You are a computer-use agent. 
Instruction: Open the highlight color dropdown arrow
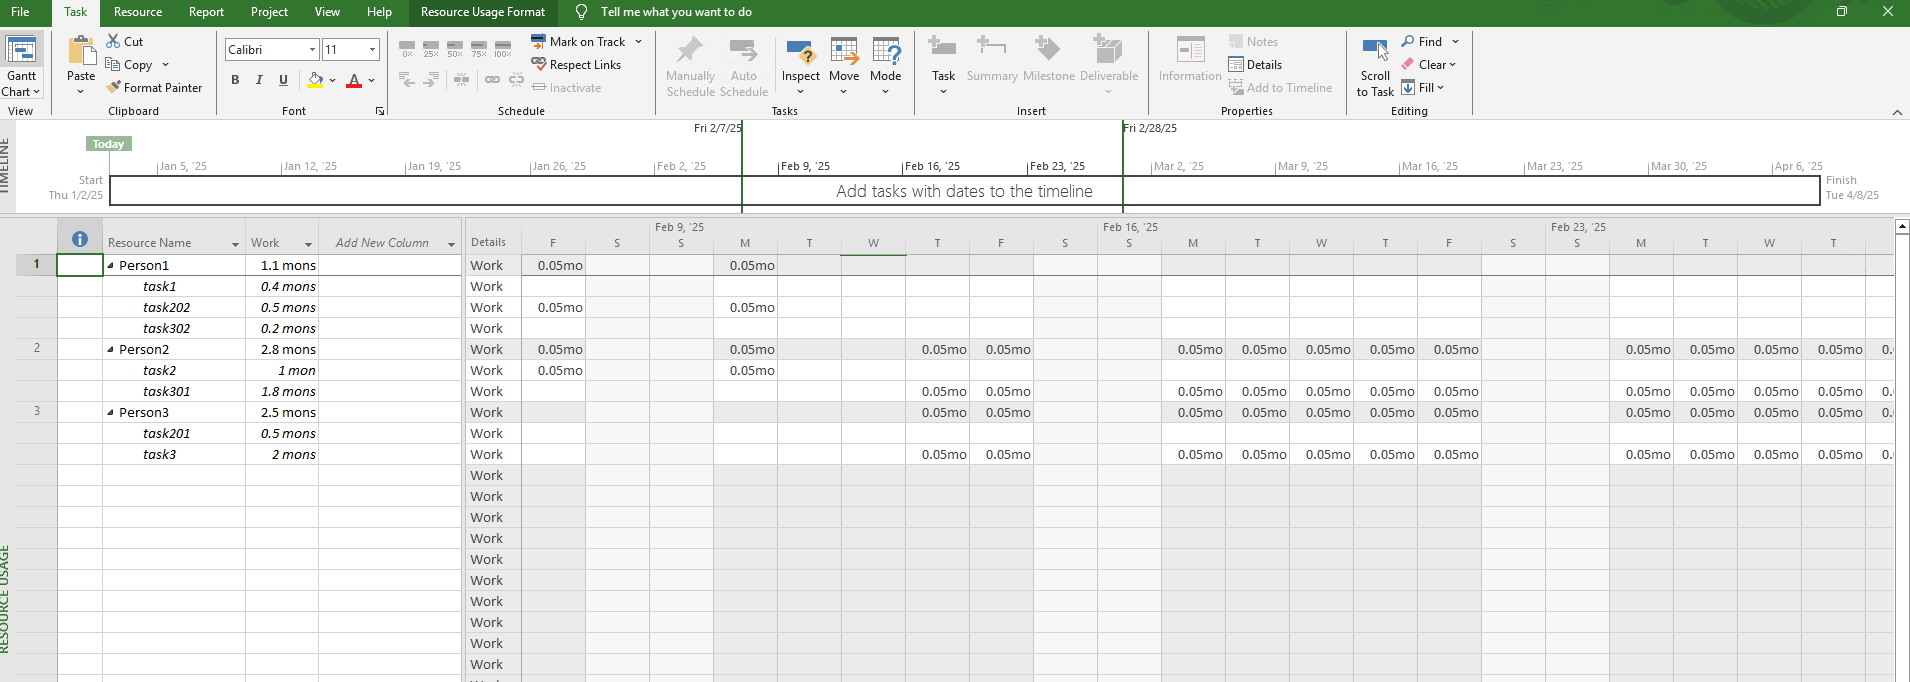333,80
